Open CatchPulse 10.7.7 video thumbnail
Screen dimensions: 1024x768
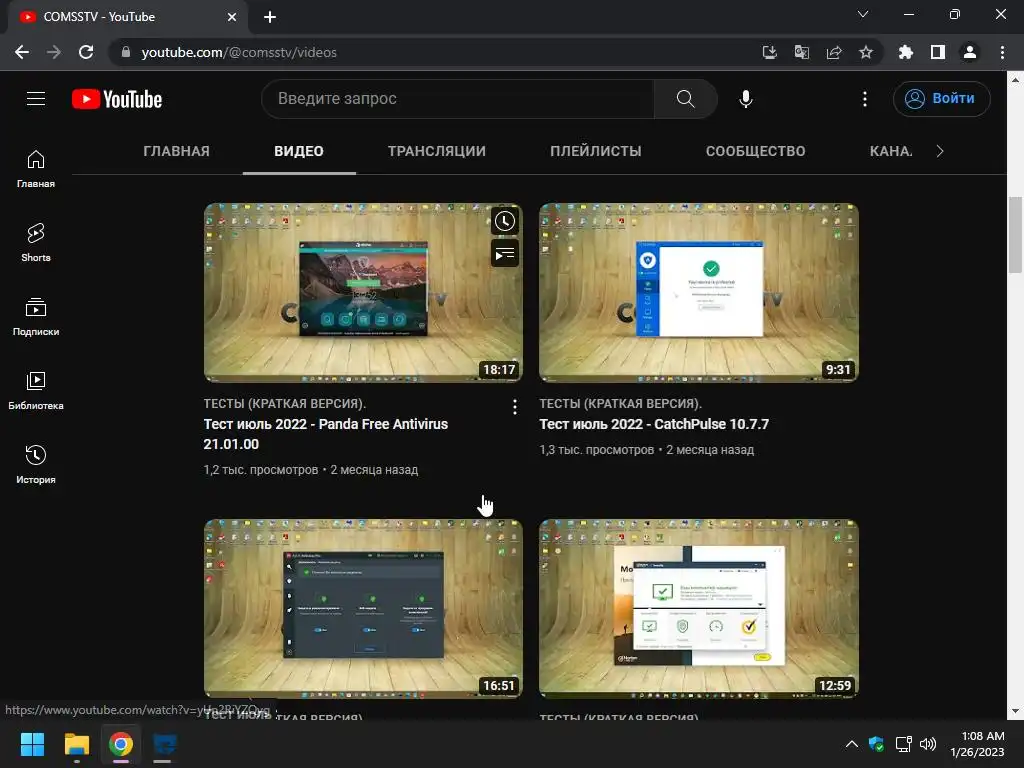click(x=699, y=293)
